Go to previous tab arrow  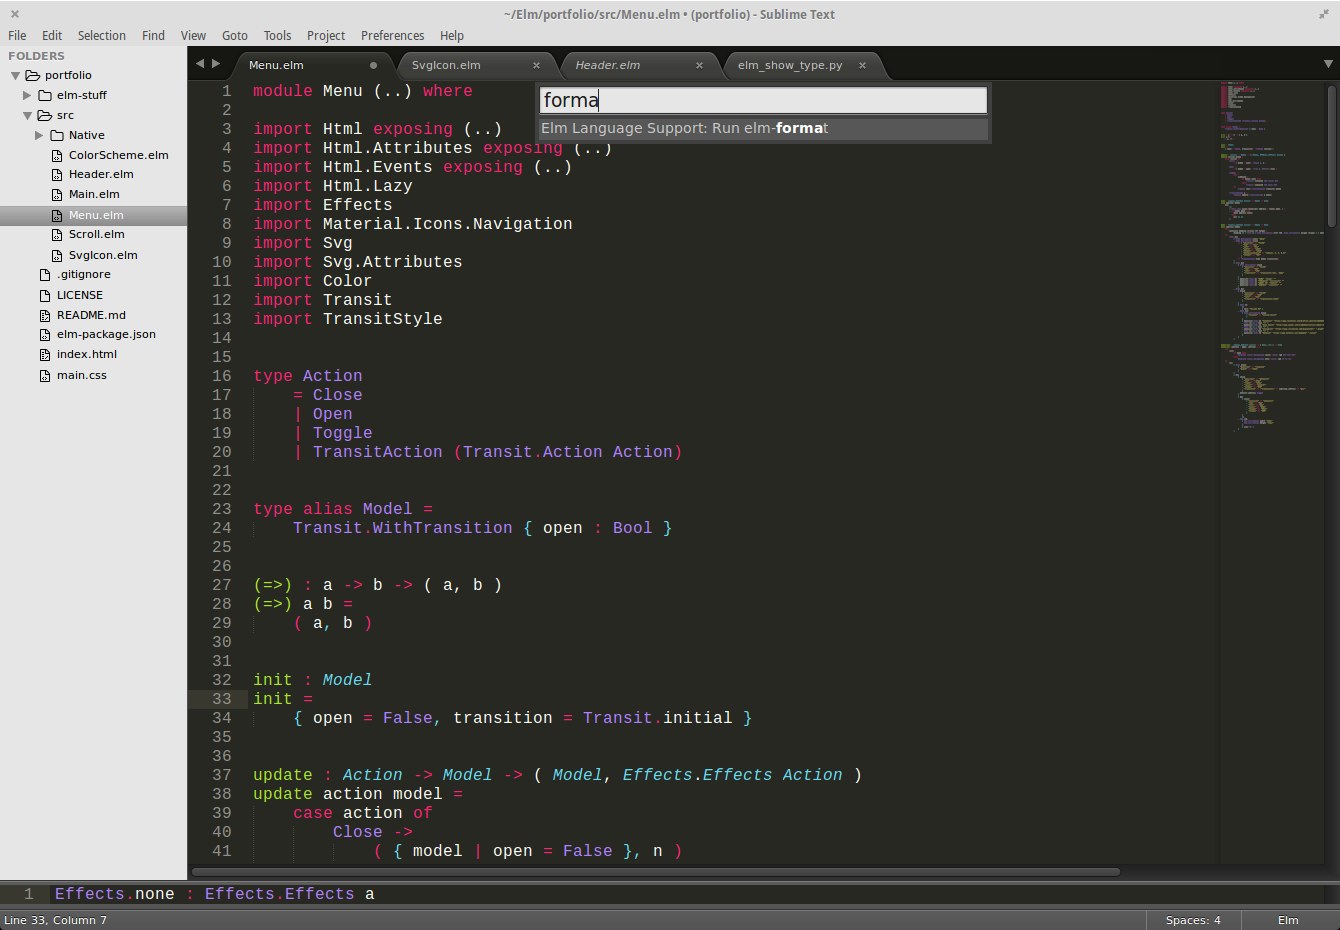199,63
